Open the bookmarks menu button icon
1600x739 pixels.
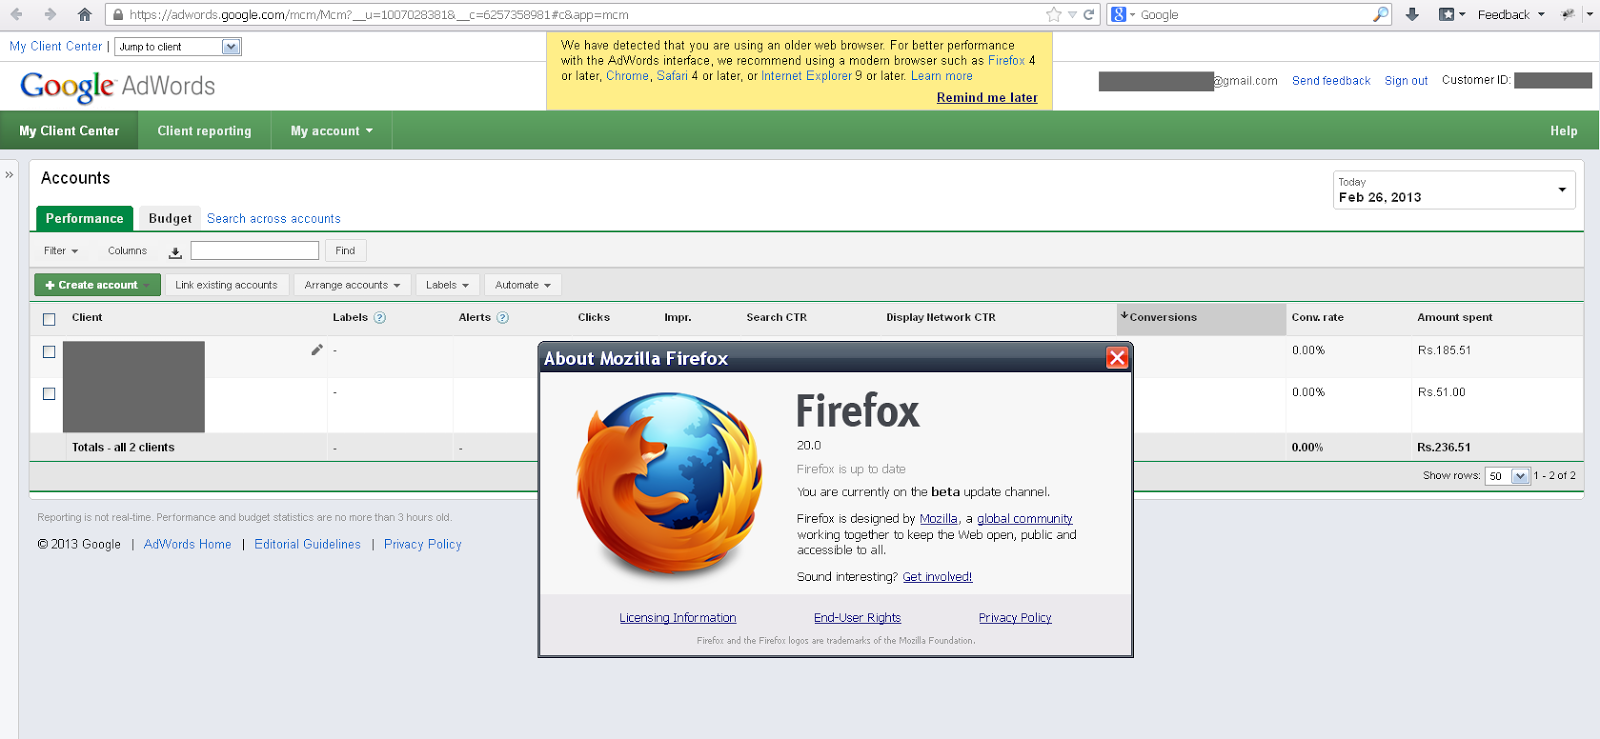click(1451, 14)
